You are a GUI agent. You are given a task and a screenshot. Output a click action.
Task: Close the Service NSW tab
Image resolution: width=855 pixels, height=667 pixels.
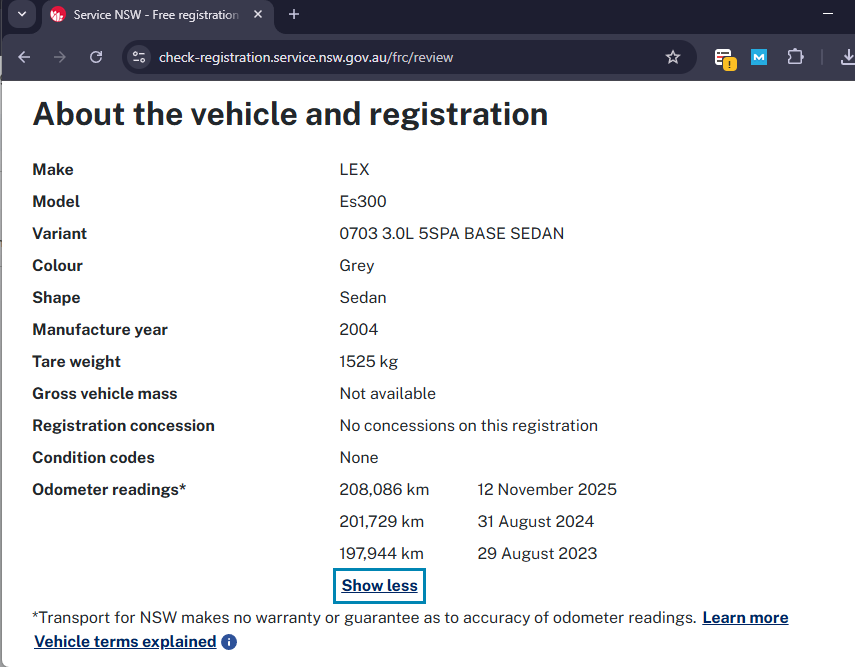pos(258,15)
